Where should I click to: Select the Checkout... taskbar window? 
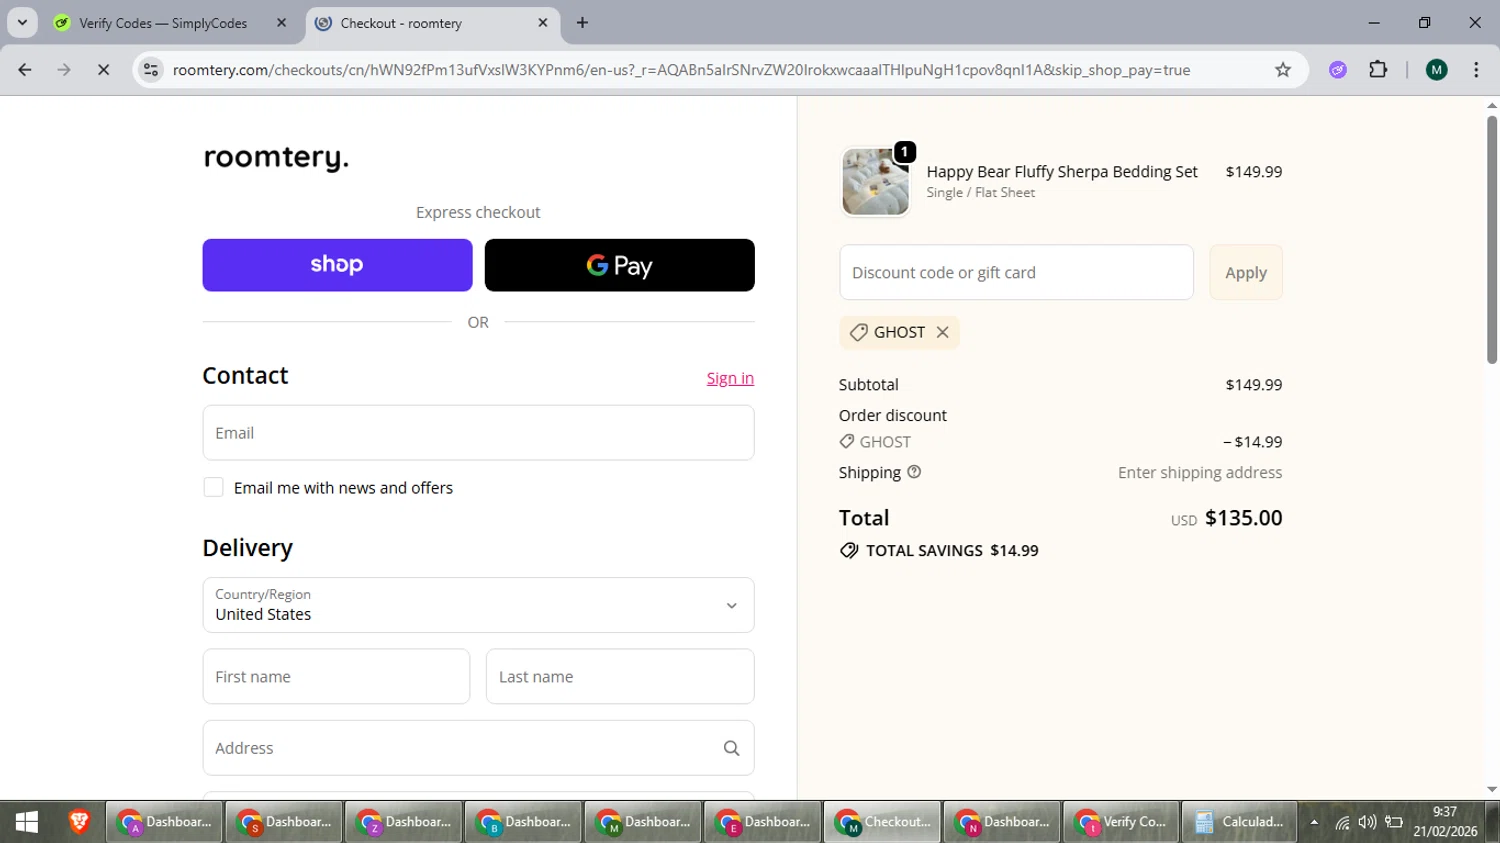(x=882, y=822)
